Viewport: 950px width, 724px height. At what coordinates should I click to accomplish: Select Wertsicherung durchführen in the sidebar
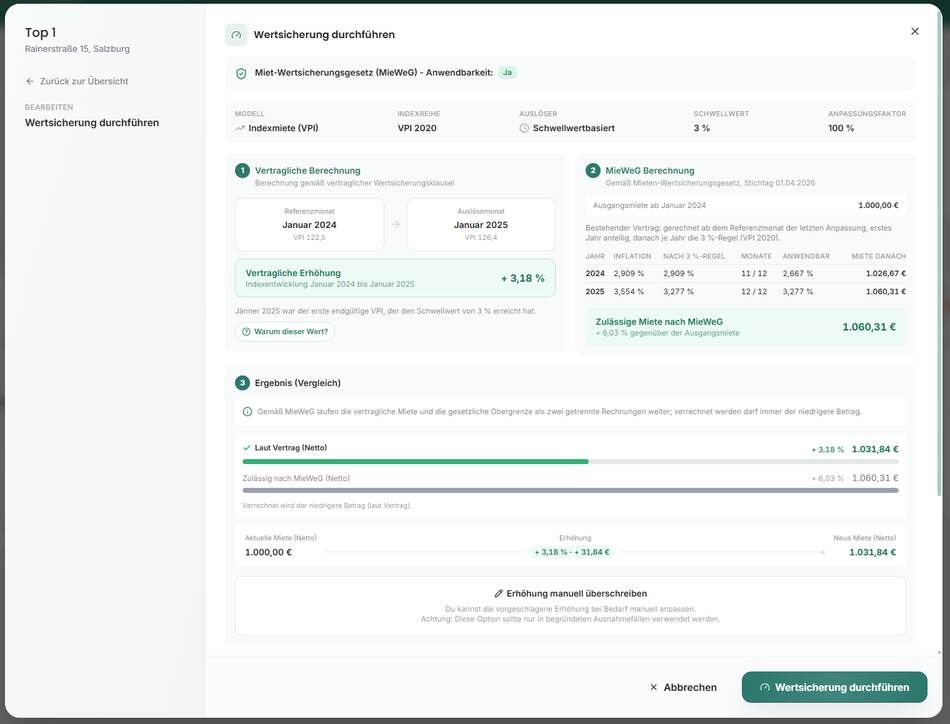pyautogui.click(x=92, y=123)
